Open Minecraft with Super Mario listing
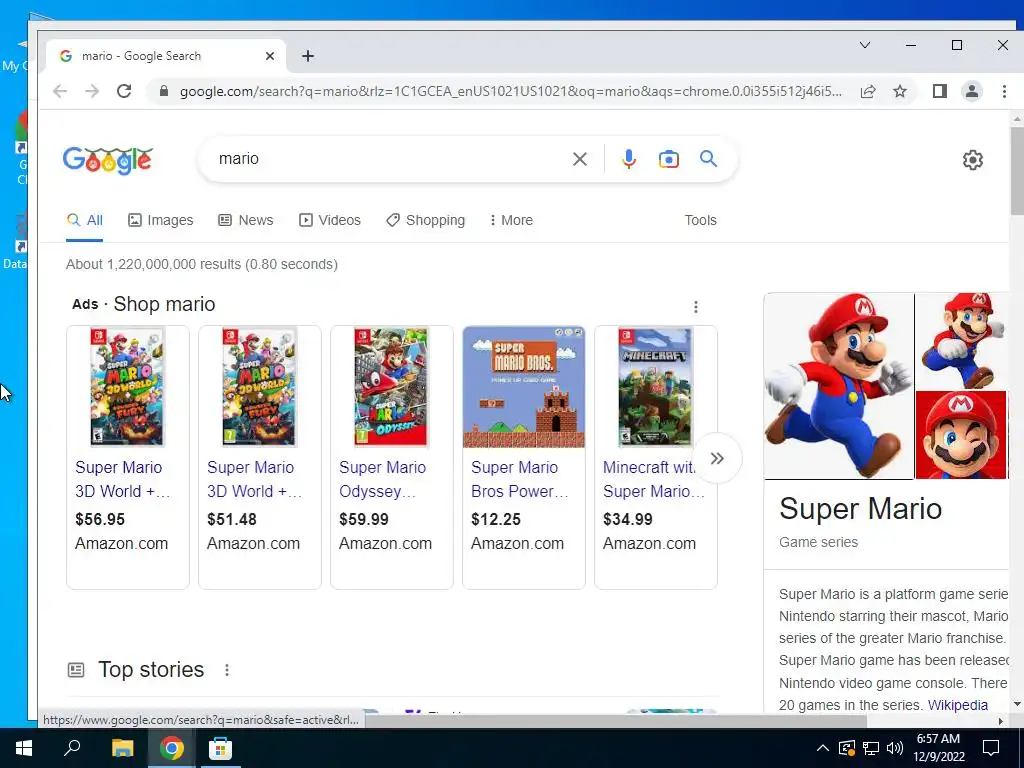 (x=653, y=479)
